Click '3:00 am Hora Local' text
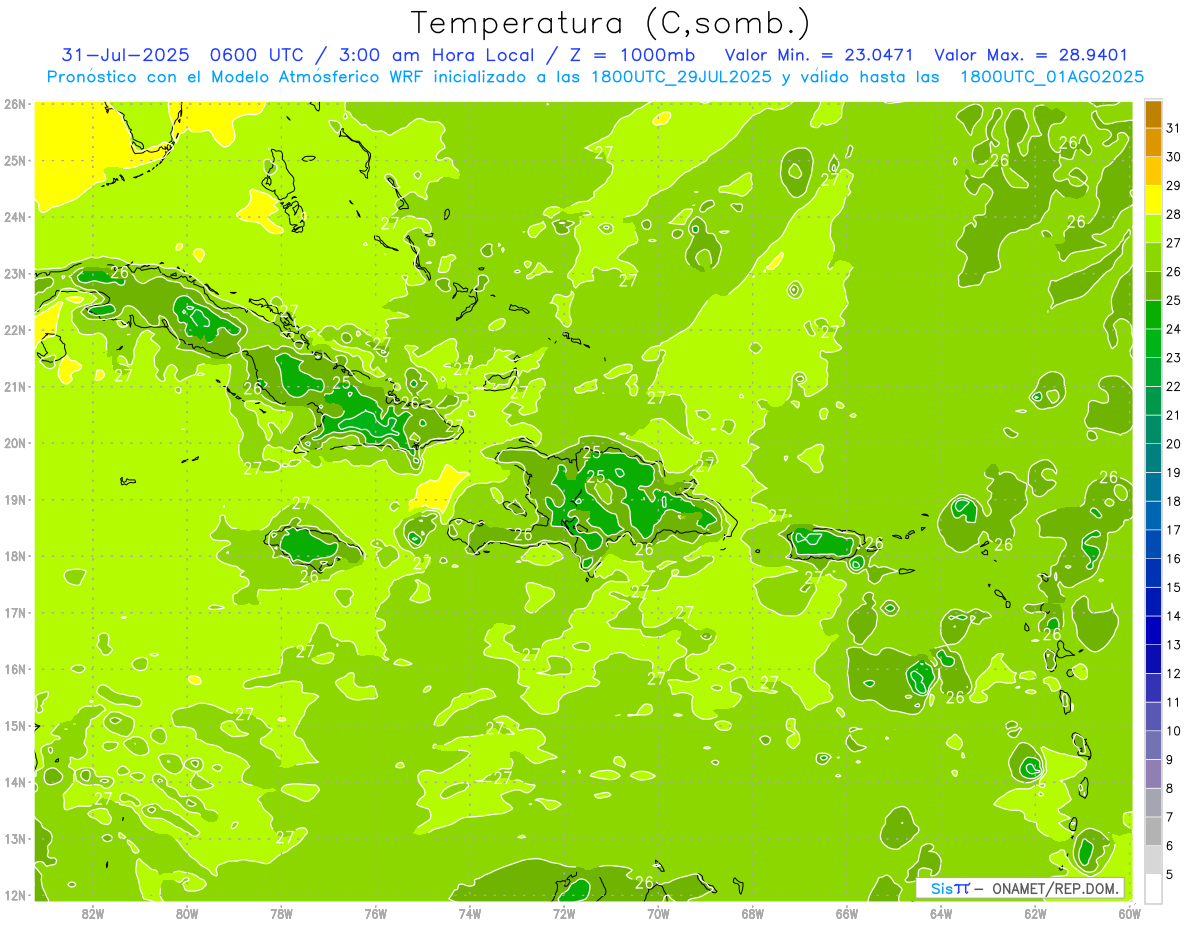Viewport: 1200px width, 927px height. click(x=439, y=55)
